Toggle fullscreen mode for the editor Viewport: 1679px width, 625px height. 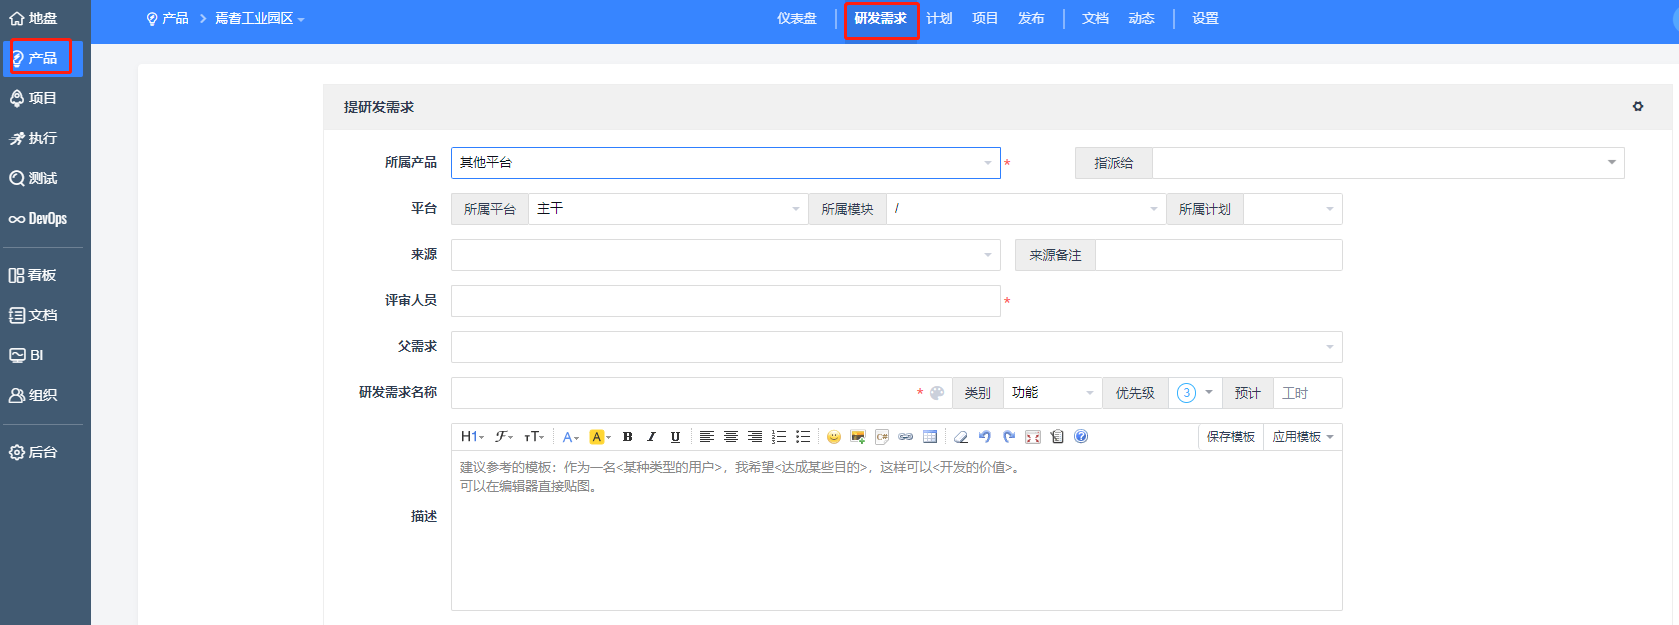[x=1033, y=437]
